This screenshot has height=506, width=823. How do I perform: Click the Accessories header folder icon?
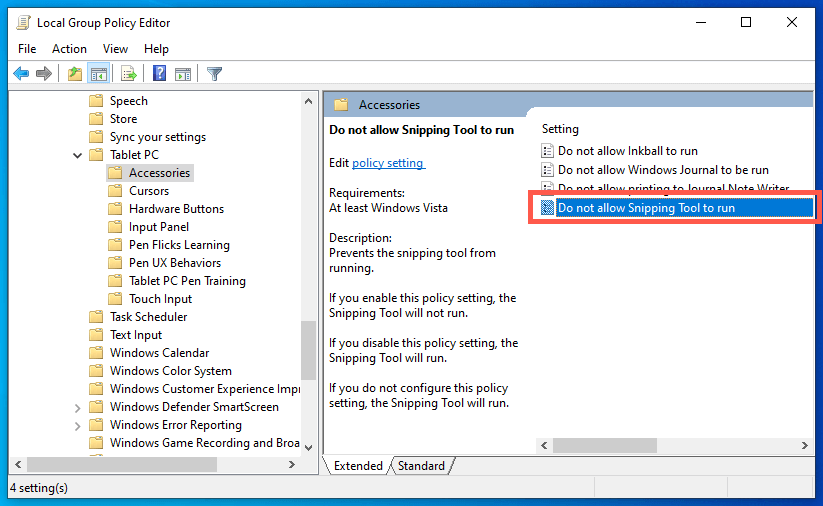coord(341,104)
